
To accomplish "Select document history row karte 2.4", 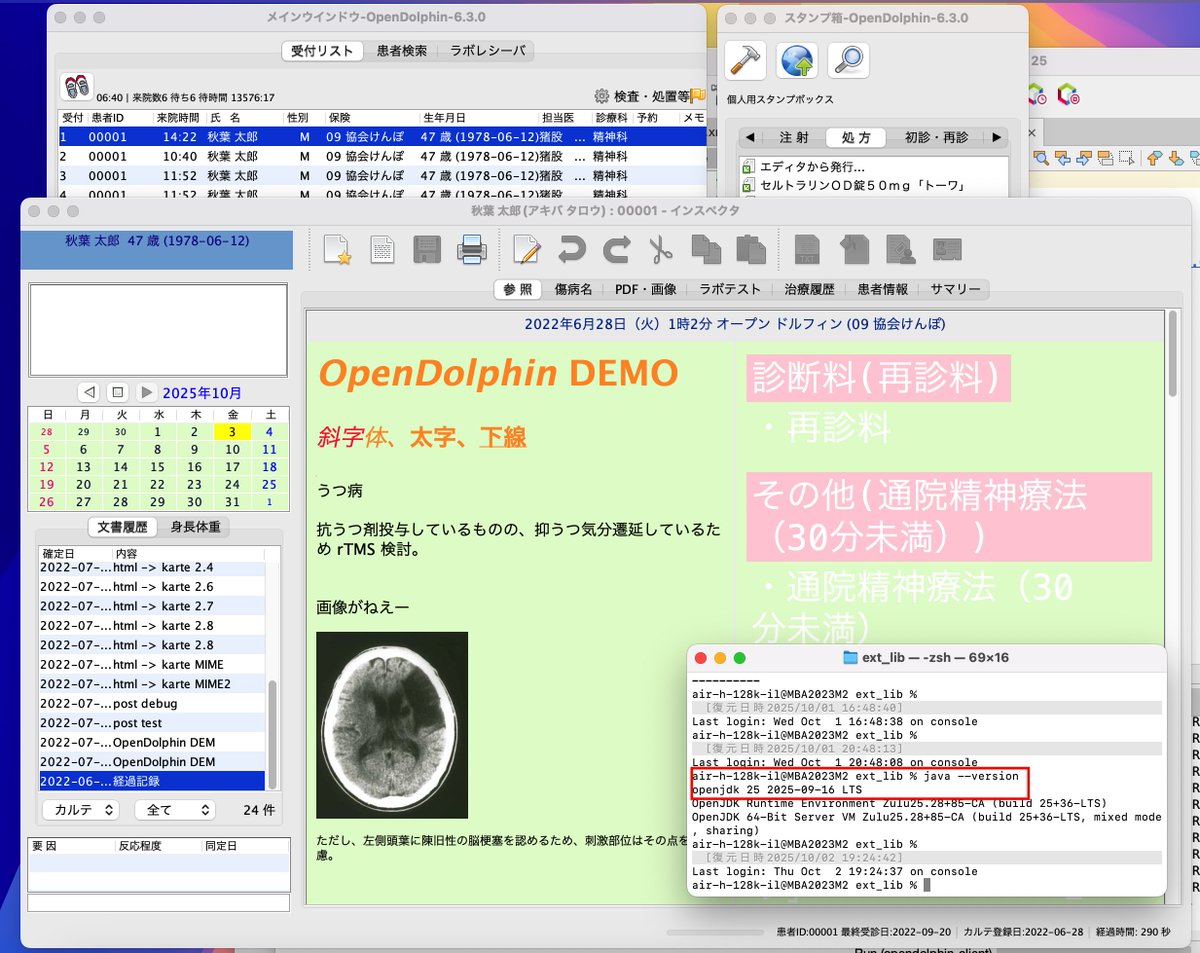I will click(x=152, y=567).
